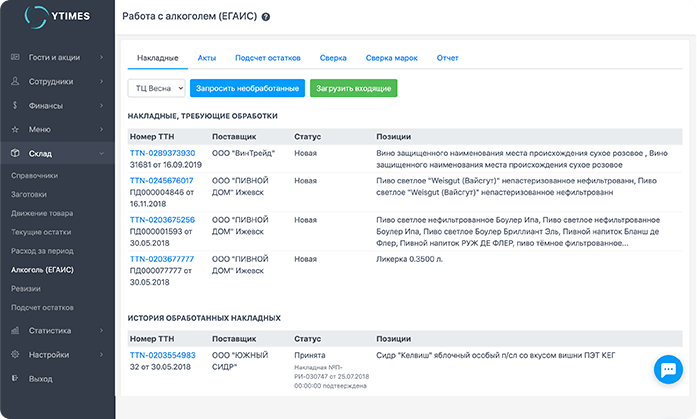Screen dimensions: 697x419
Task: Click the Сотрудники people icon
Action: click(x=15, y=81)
